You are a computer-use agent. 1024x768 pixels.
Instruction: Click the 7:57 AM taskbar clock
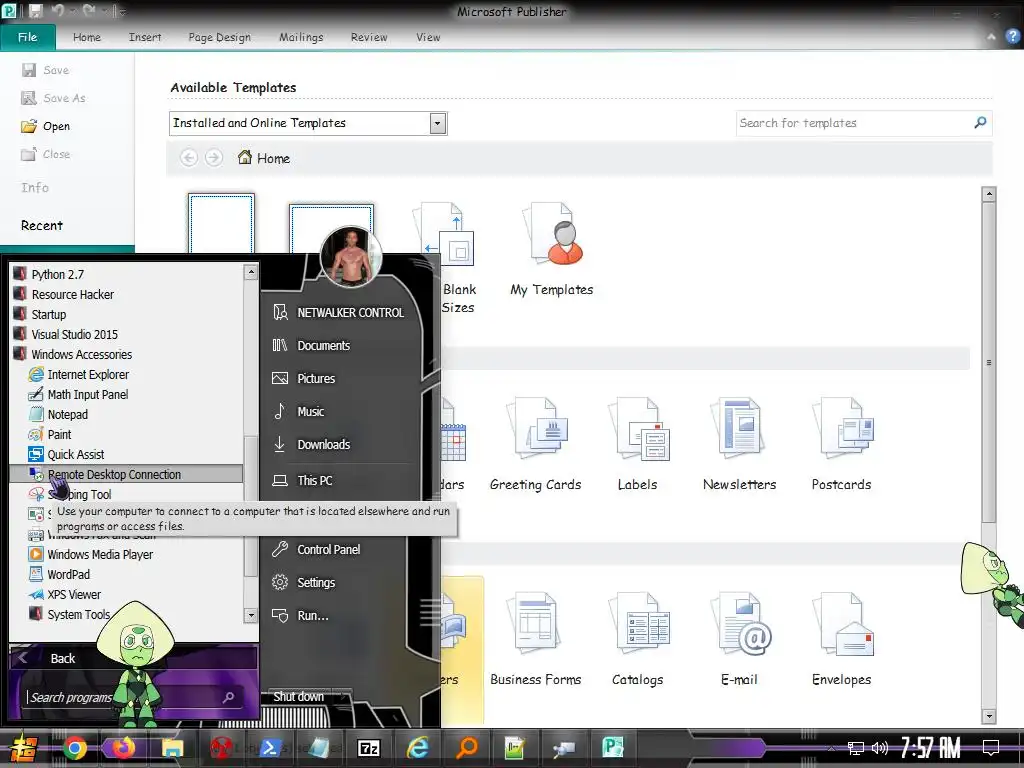click(931, 748)
